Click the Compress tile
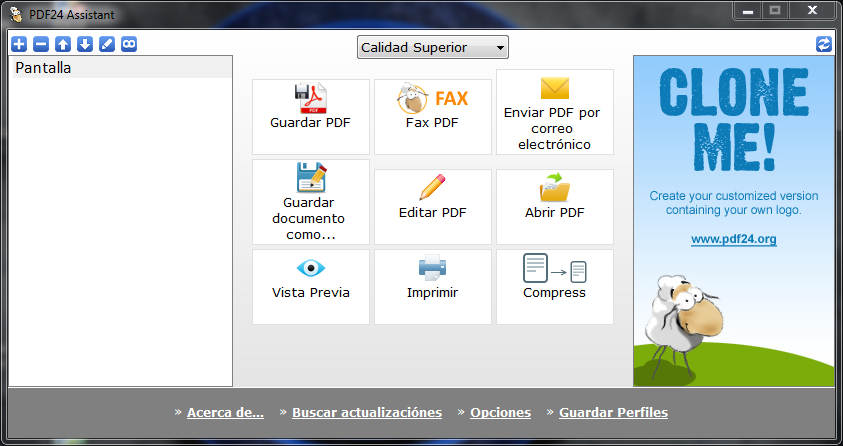The image size is (843, 446). click(555, 286)
